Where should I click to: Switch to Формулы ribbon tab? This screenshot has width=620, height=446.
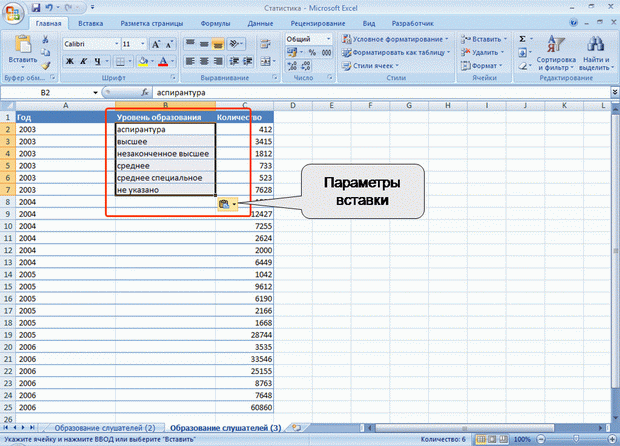215,23
